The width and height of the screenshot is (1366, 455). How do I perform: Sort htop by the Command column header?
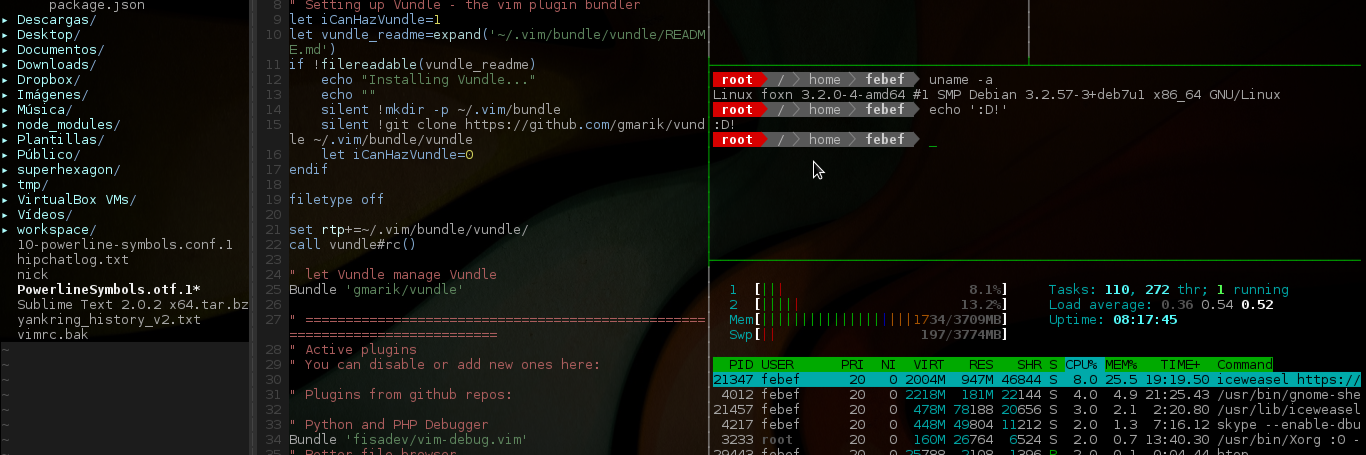[x=1244, y=364]
